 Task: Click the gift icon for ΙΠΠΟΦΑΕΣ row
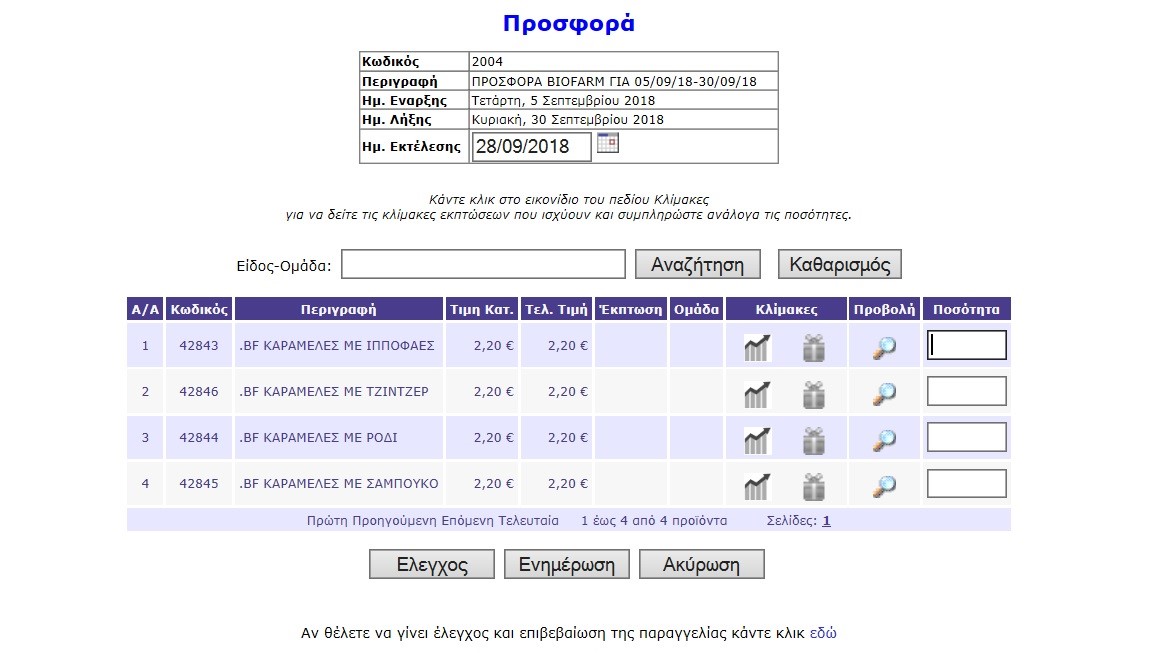tap(813, 348)
